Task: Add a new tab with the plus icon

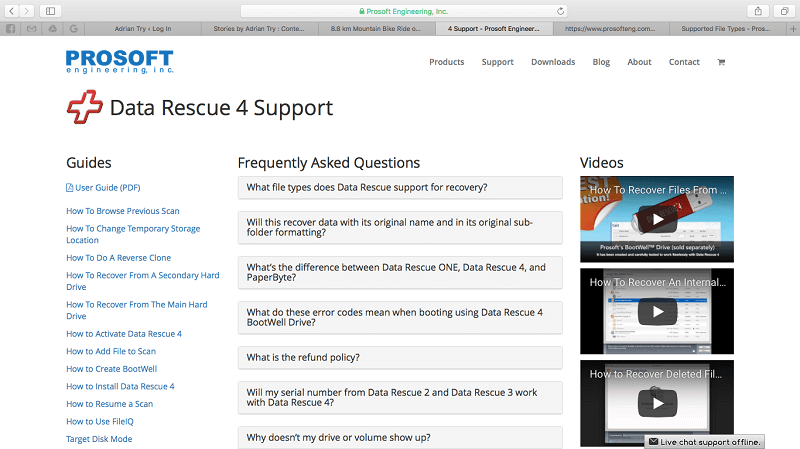Action: point(793,29)
